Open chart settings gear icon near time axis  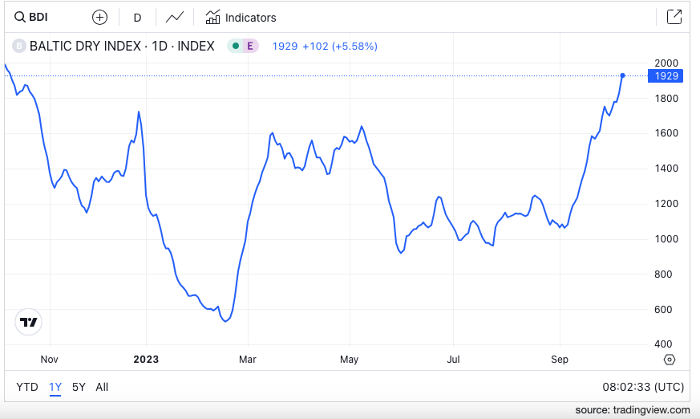(668, 358)
